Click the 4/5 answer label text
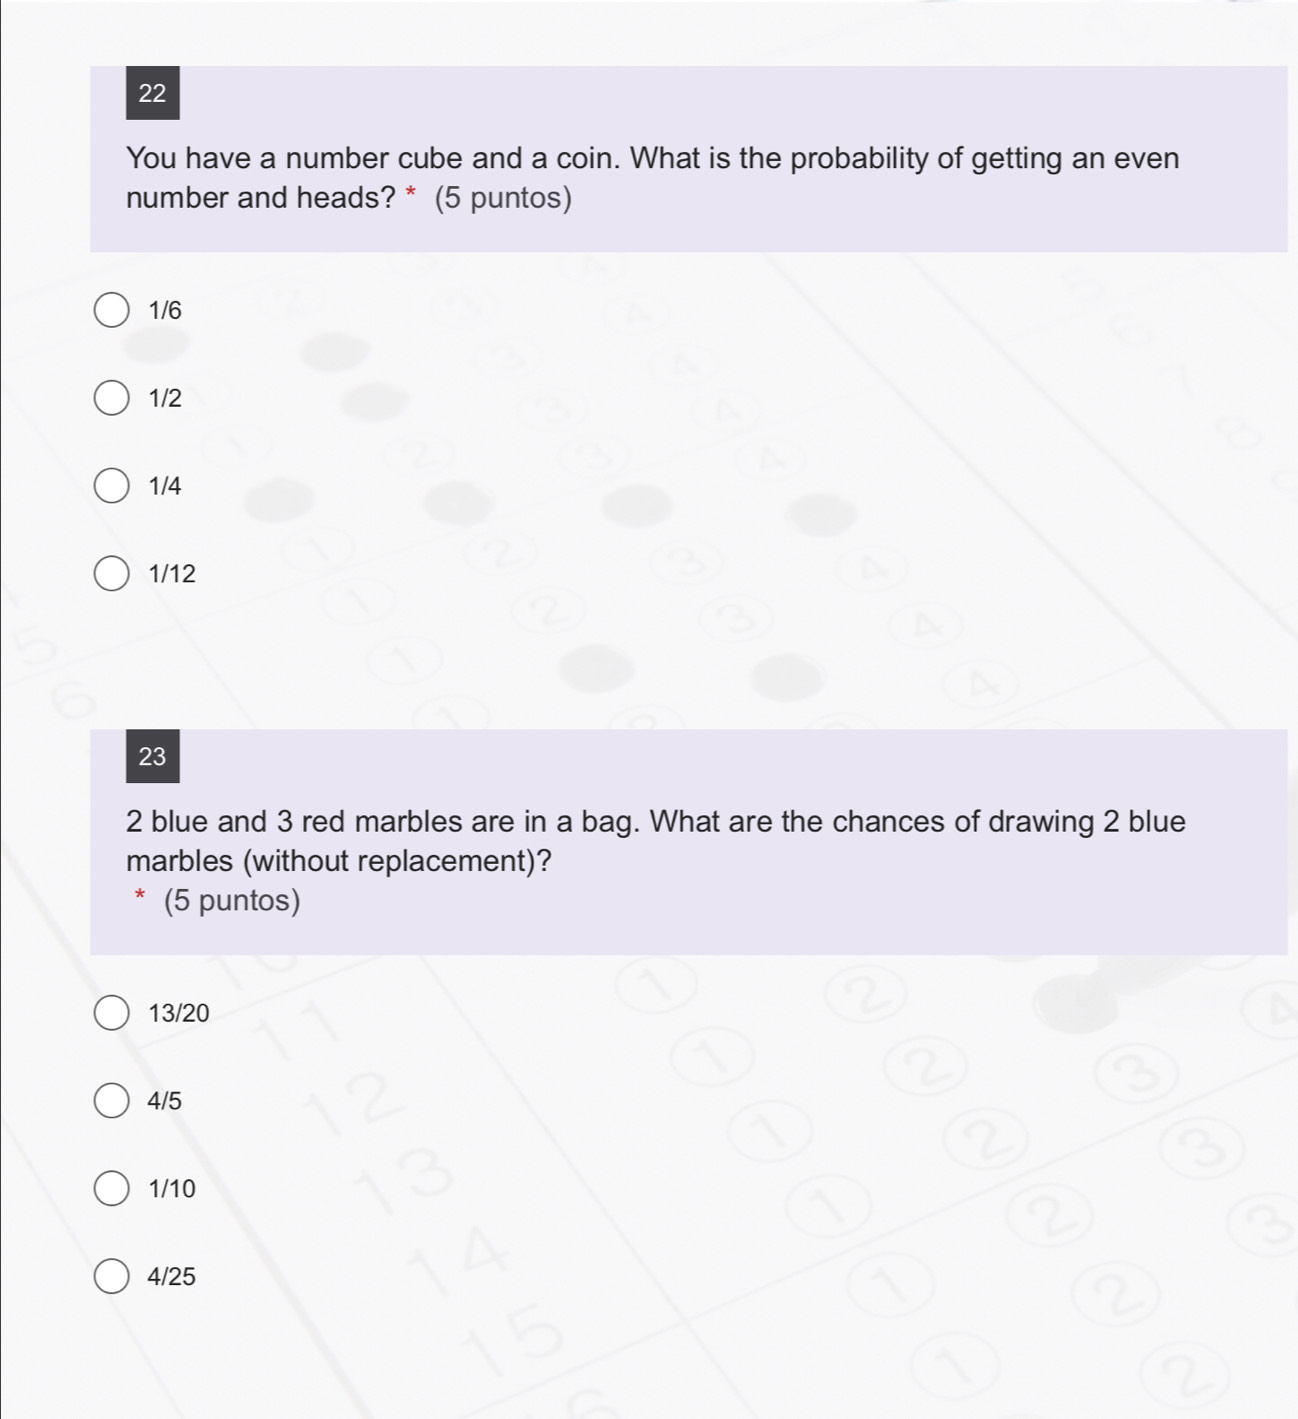 (165, 1102)
